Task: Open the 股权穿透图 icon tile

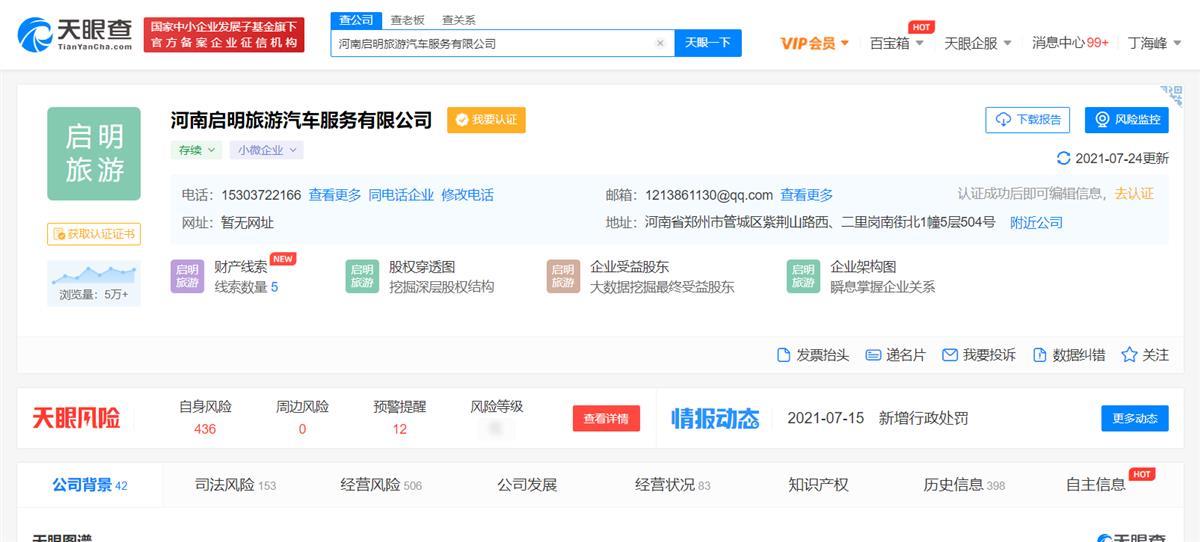Action: click(362, 276)
